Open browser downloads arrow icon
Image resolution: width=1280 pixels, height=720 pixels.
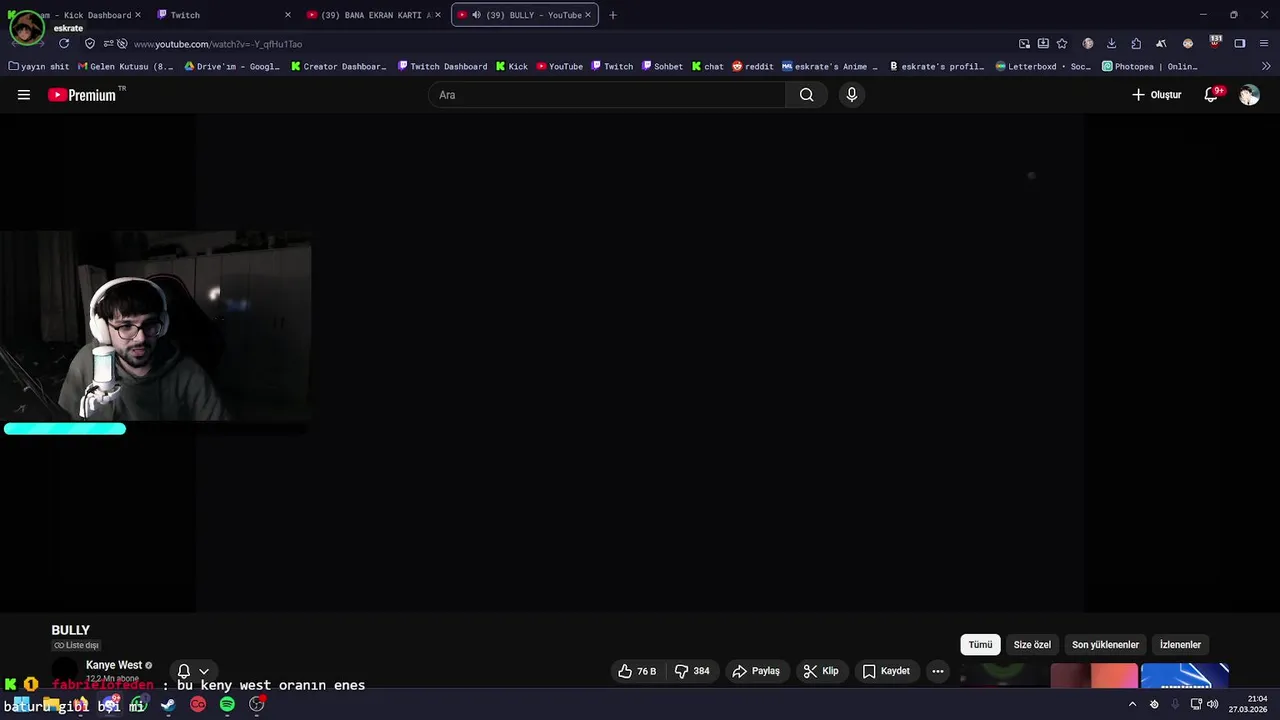point(1111,44)
